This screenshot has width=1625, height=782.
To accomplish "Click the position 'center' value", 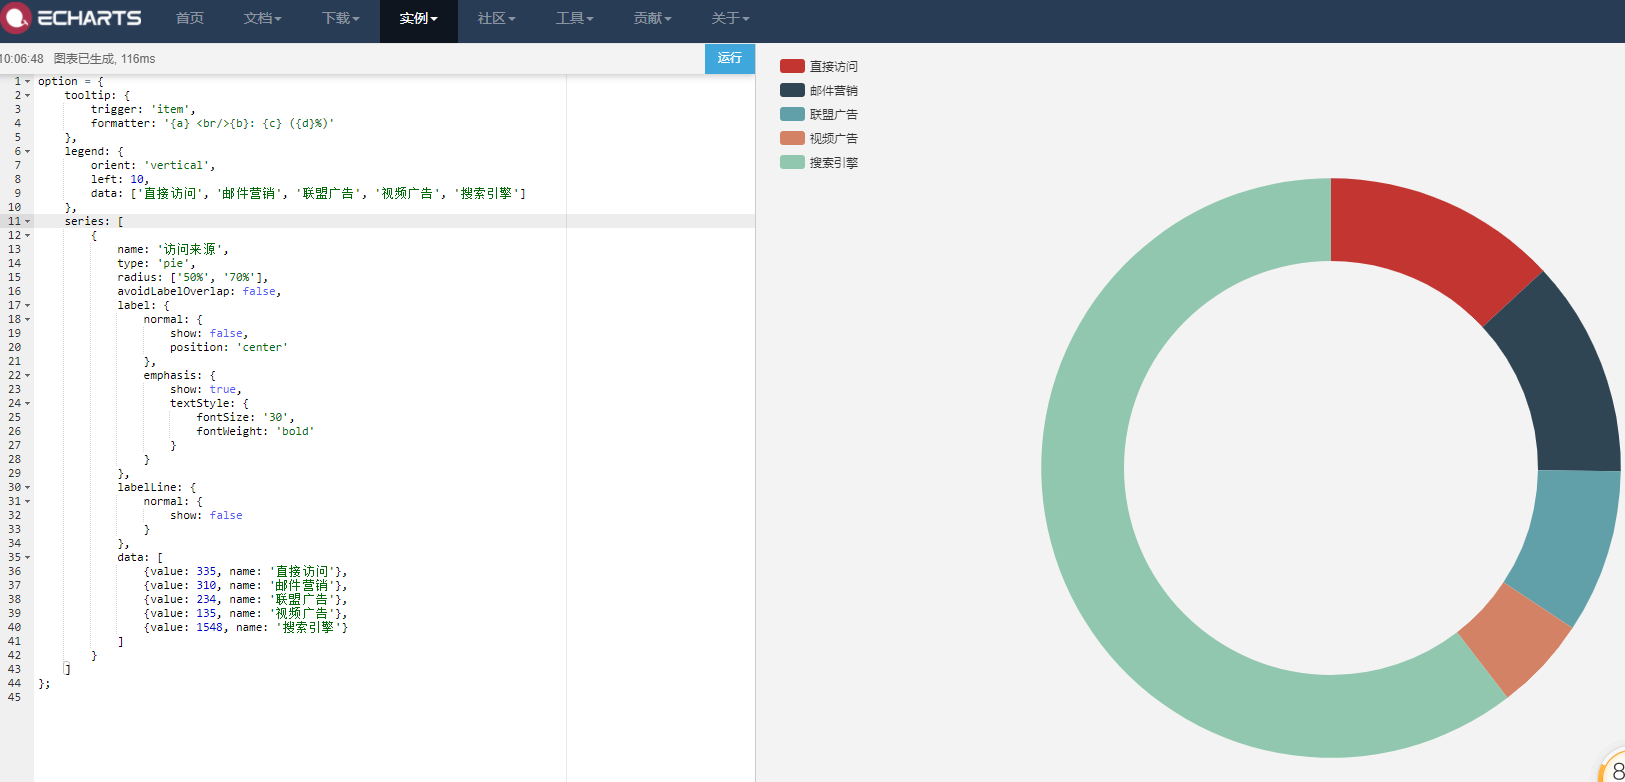I will pyautogui.click(x=262, y=348).
